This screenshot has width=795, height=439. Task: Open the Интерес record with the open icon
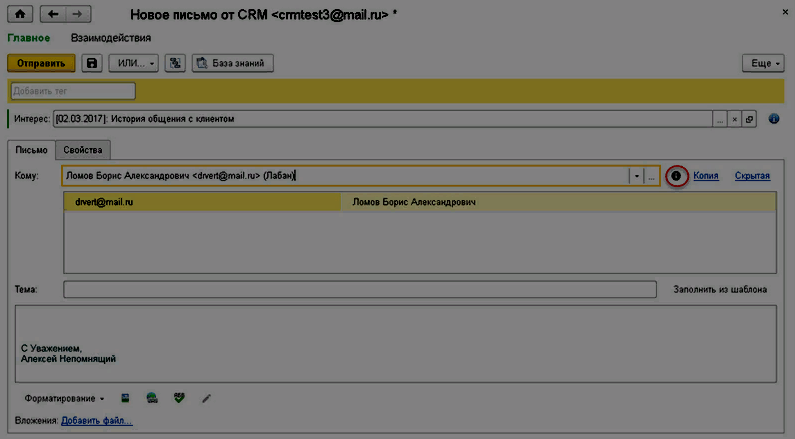coord(750,119)
